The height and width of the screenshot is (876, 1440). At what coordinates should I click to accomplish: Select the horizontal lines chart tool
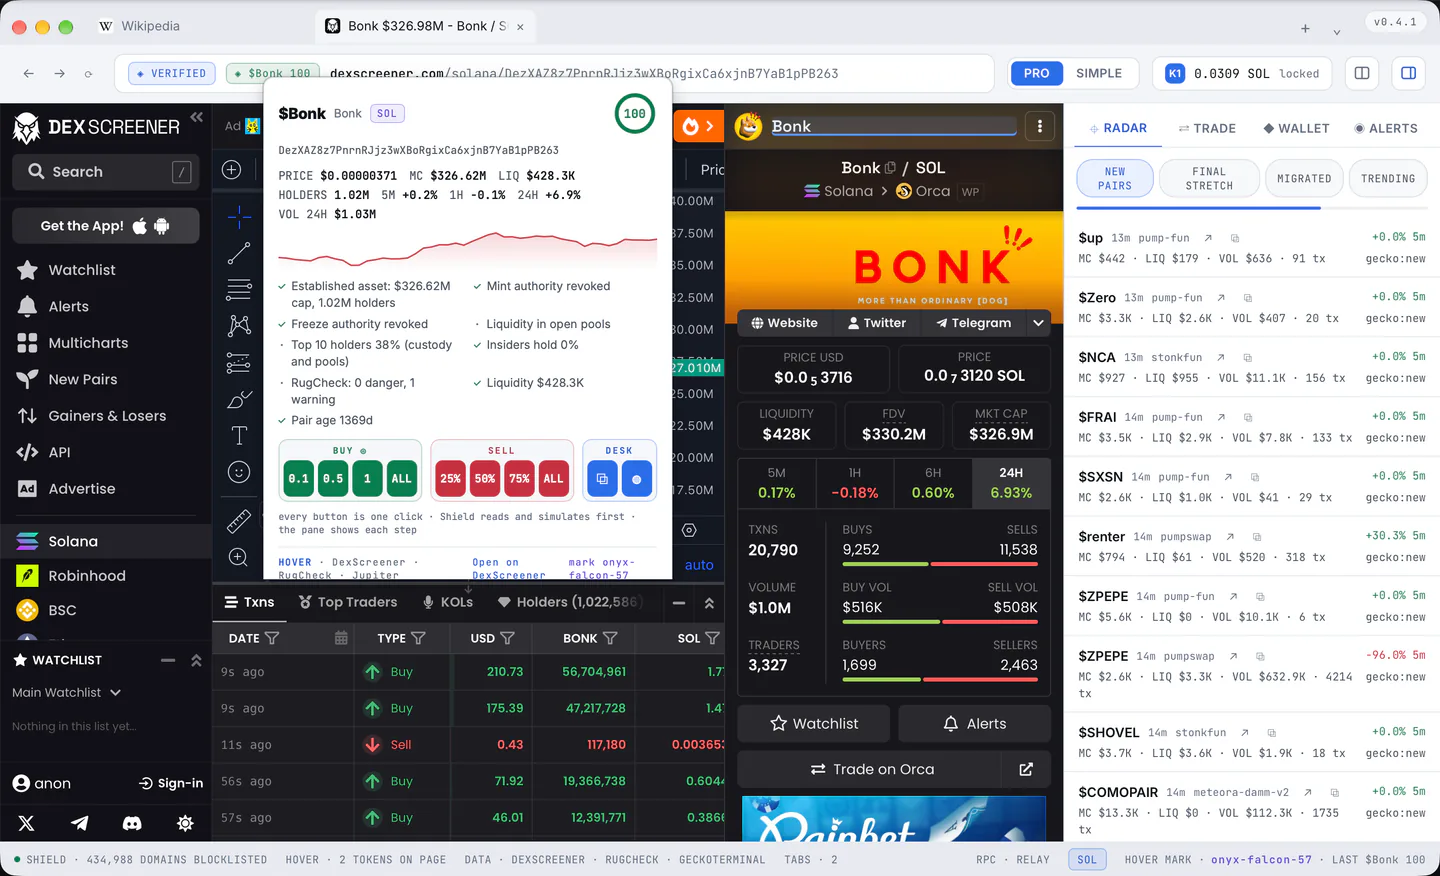pos(239,290)
